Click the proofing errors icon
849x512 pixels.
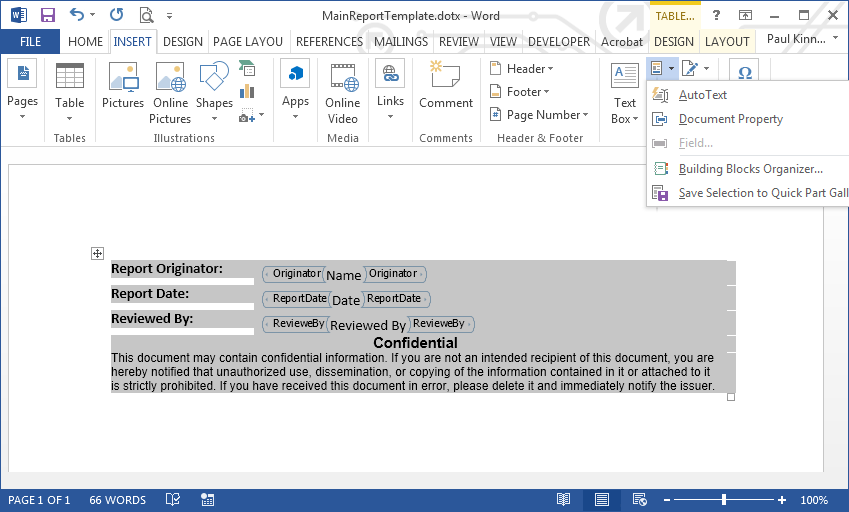pos(173,500)
